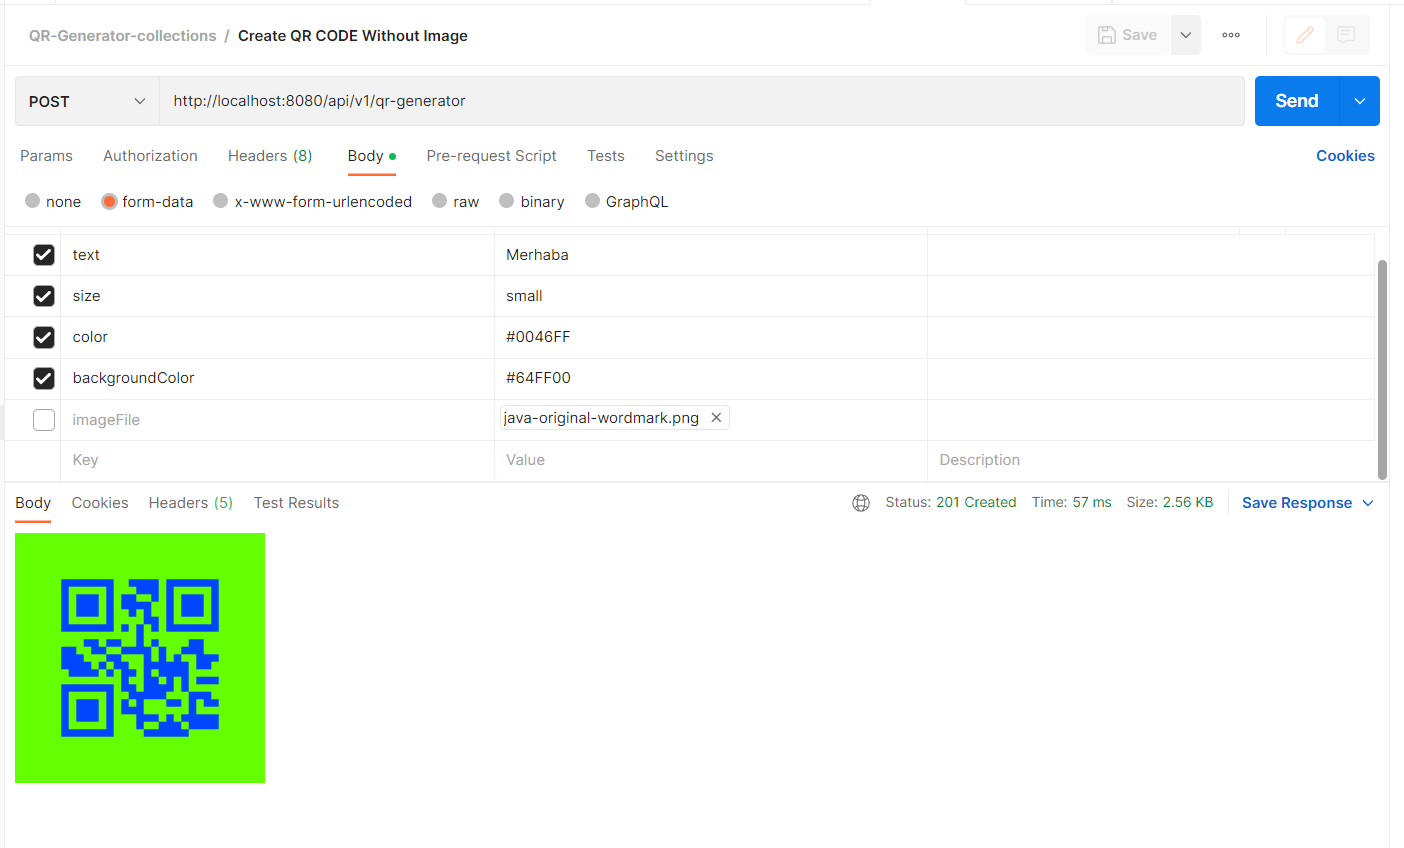Enable the imageFile parameter checkbox

[44, 420]
